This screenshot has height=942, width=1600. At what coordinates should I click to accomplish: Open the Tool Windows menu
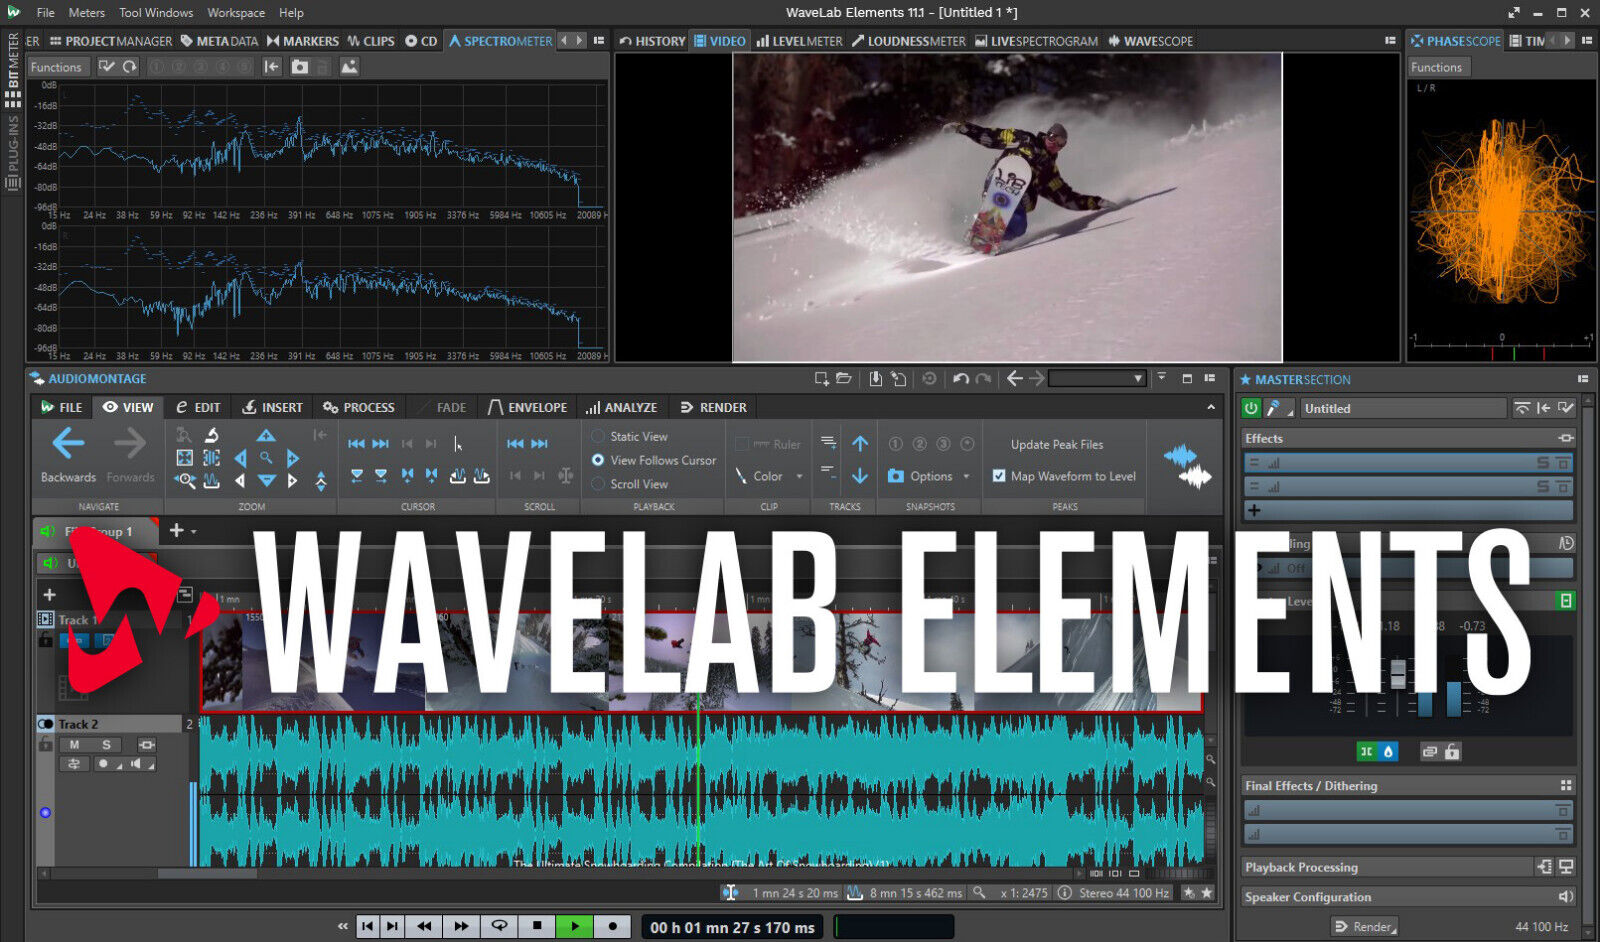coord(156,13)
